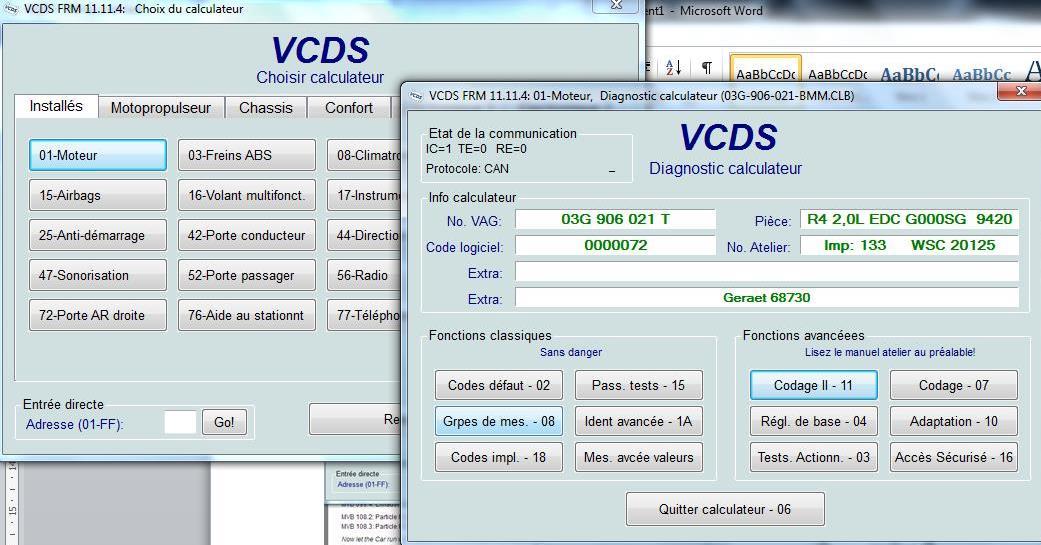This screenshot has width=1041, height=545.
Task: Open Ident avancée - 1A
Action: tap(639, 422)
